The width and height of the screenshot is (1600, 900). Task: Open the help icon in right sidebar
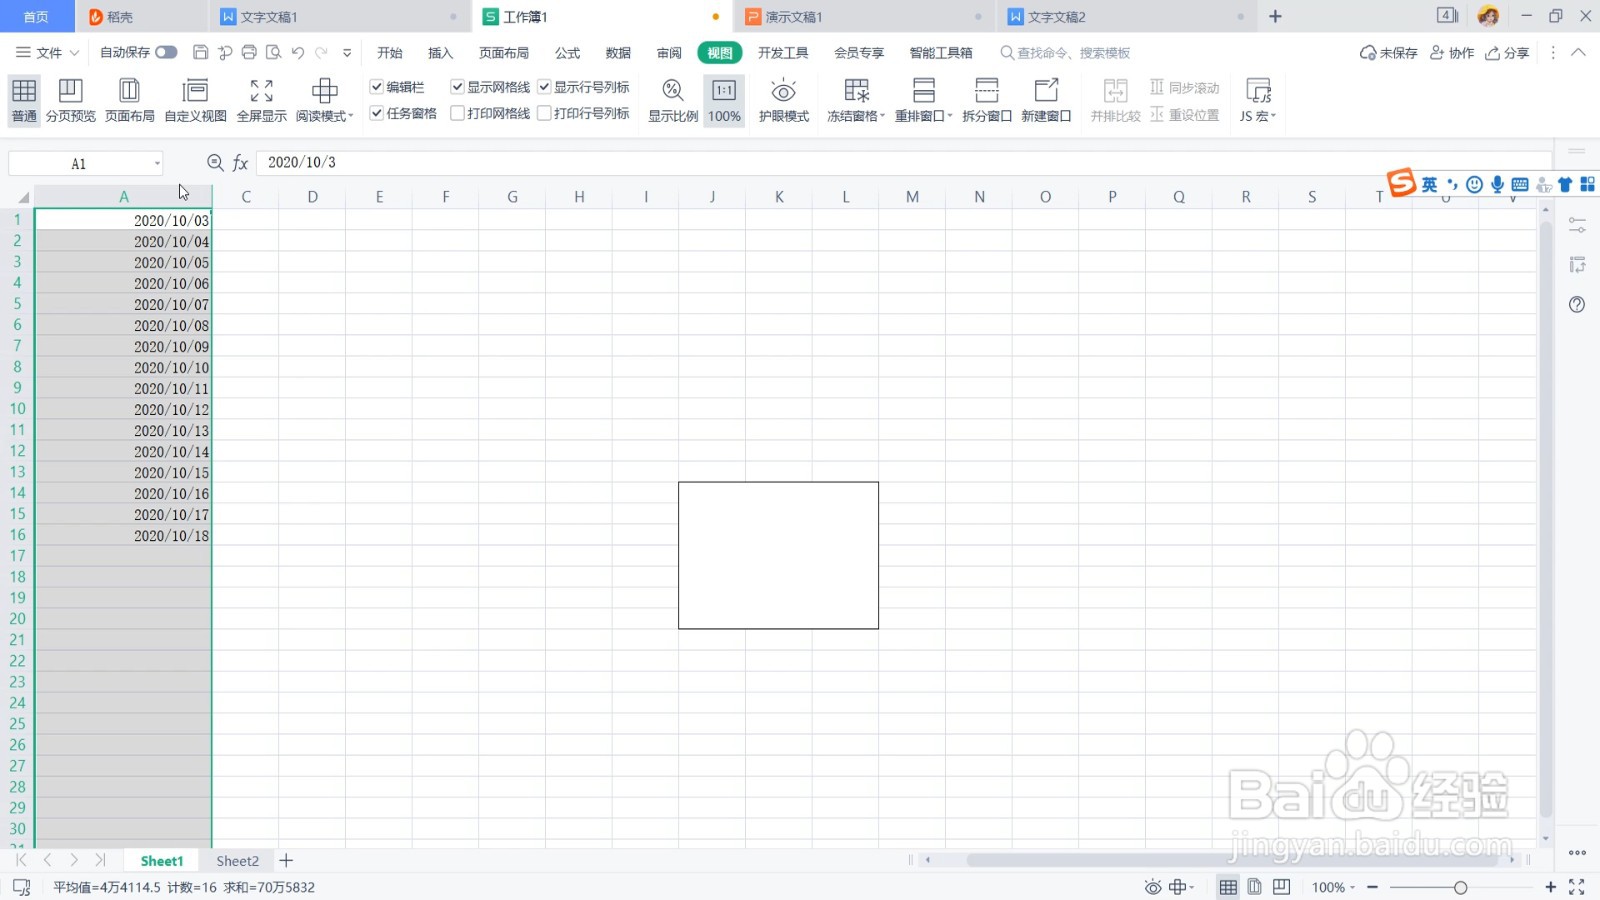[x=1577, y=304]
